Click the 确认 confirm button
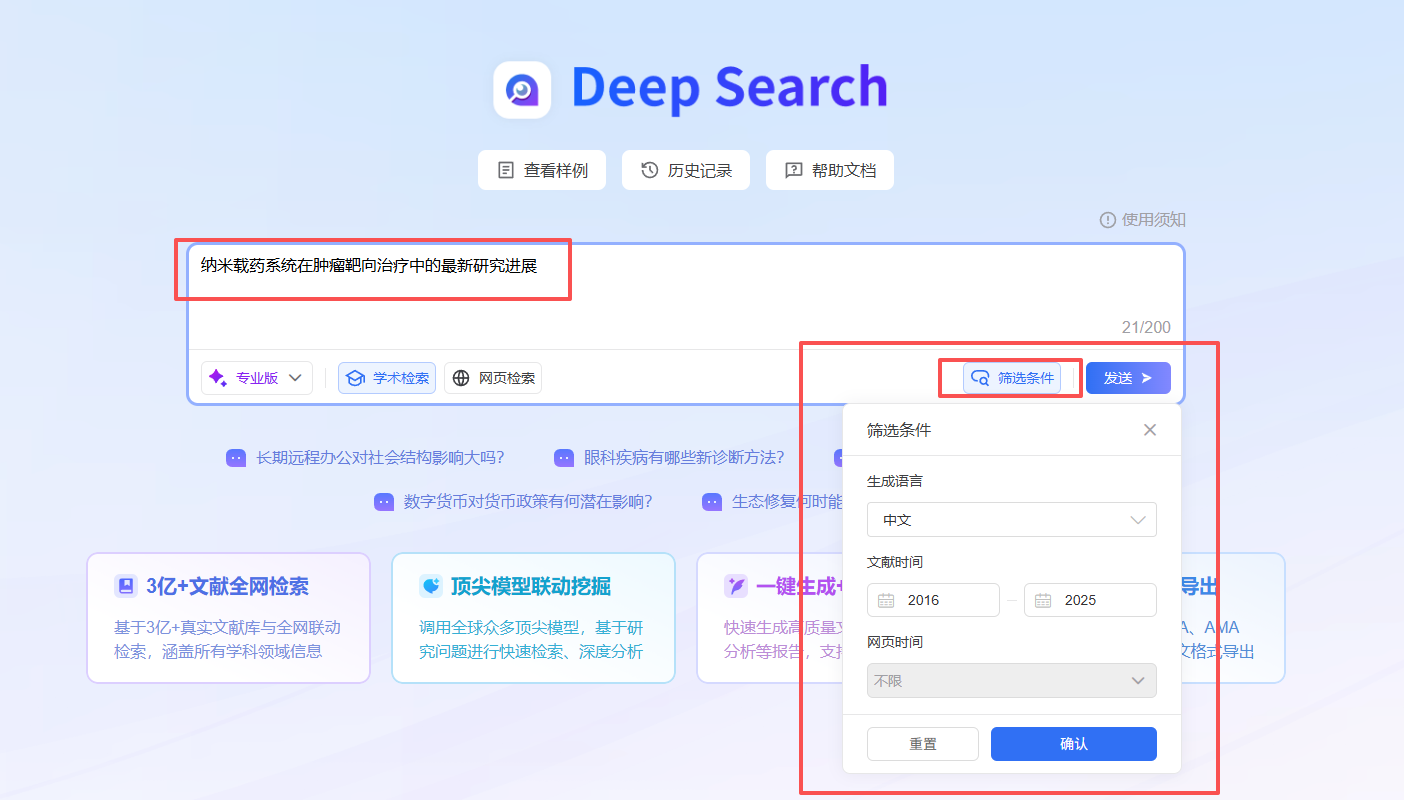The width and height of the screenshot is (1404, 800). point(1074,744)
